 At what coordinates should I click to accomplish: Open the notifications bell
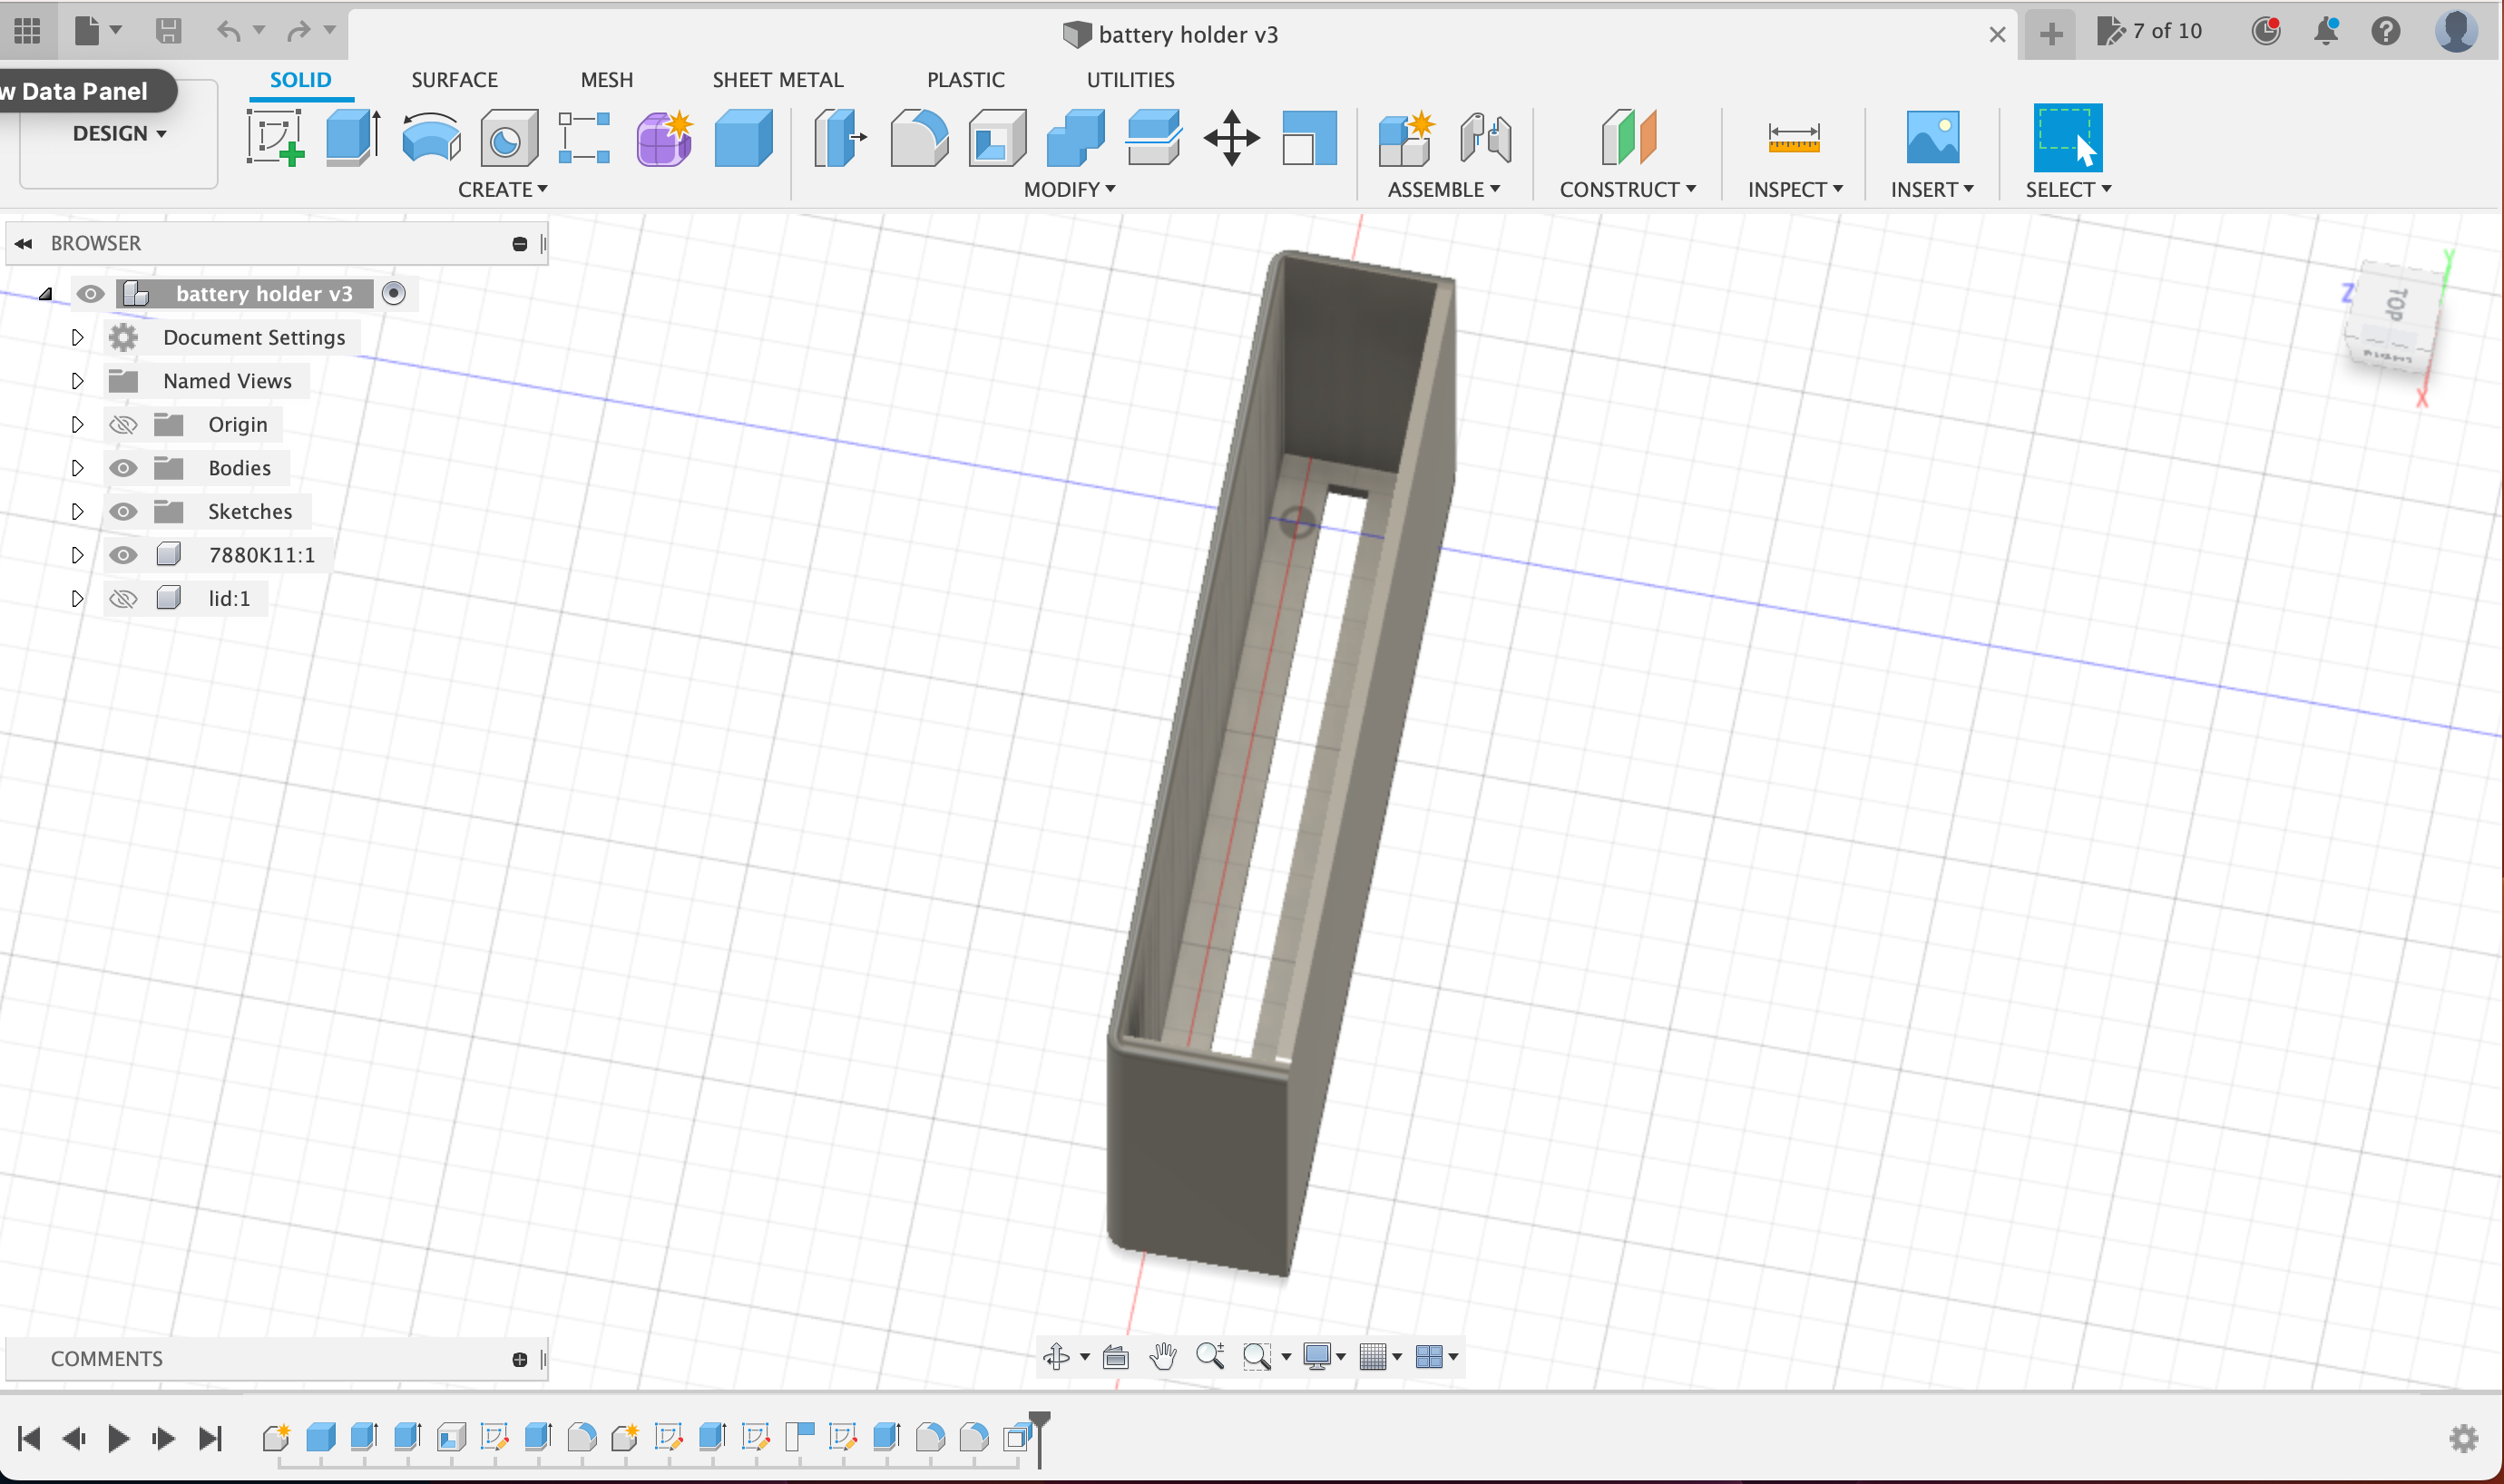pos(2326,31)
